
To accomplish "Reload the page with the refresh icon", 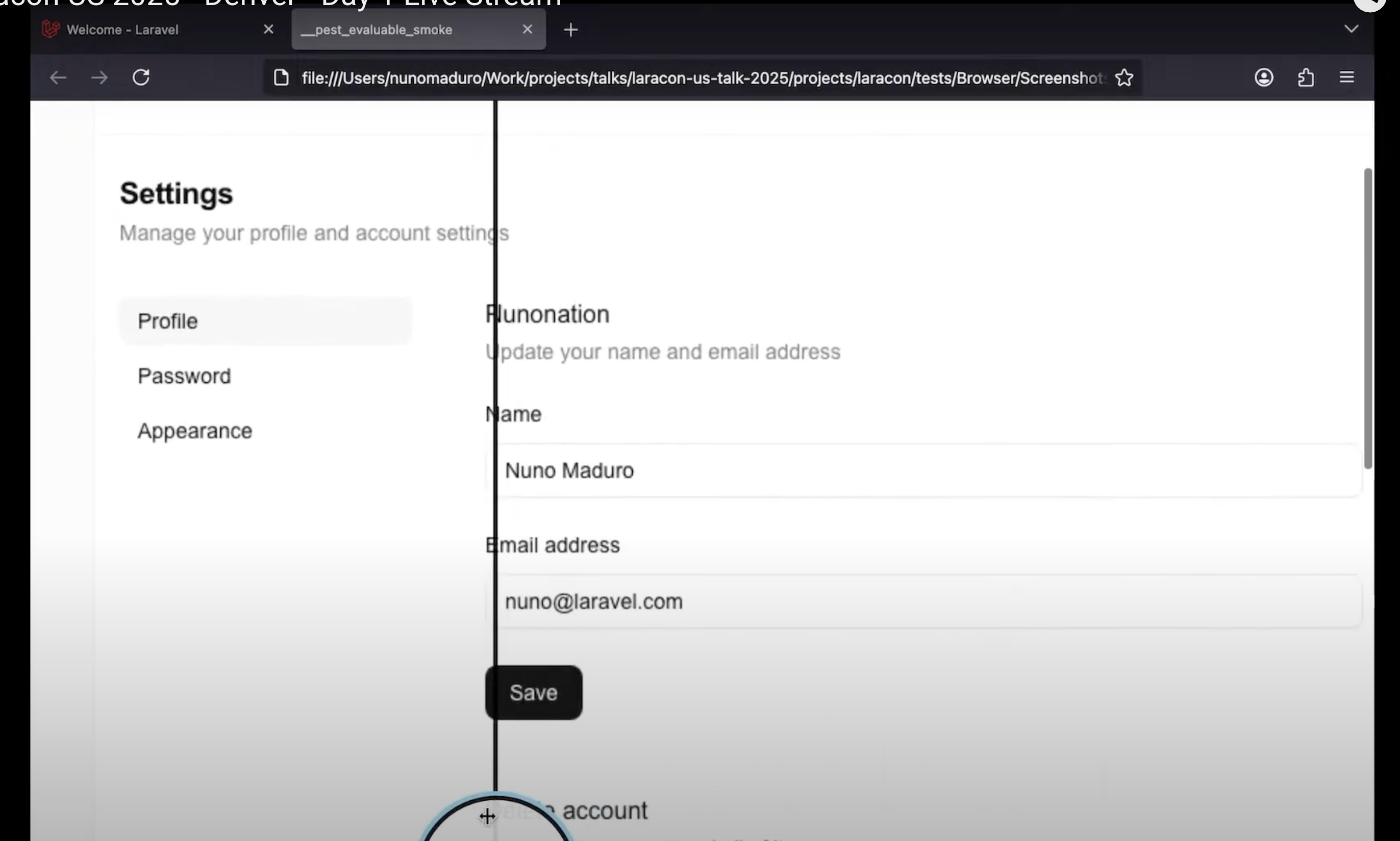I will coord(141,77).
